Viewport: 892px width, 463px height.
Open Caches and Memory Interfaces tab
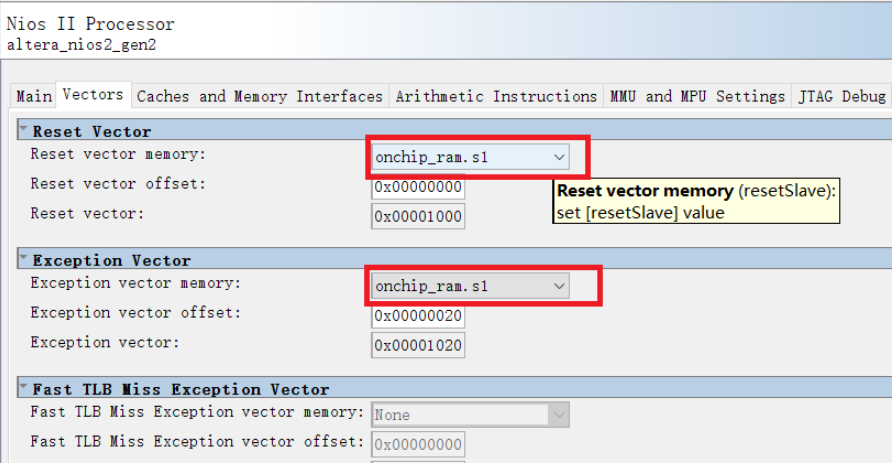click(259, 96)
